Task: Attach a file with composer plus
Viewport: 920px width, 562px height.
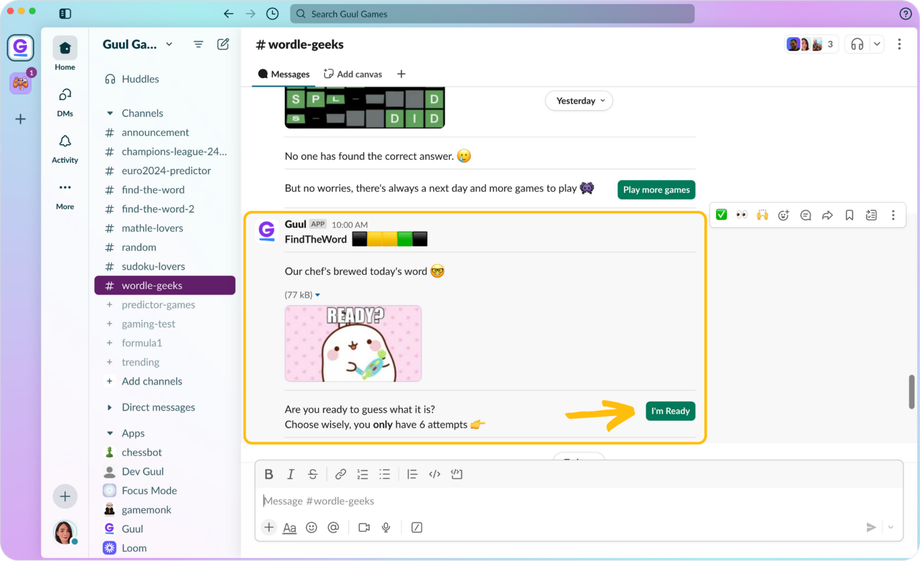Action: tap(269, 527)
